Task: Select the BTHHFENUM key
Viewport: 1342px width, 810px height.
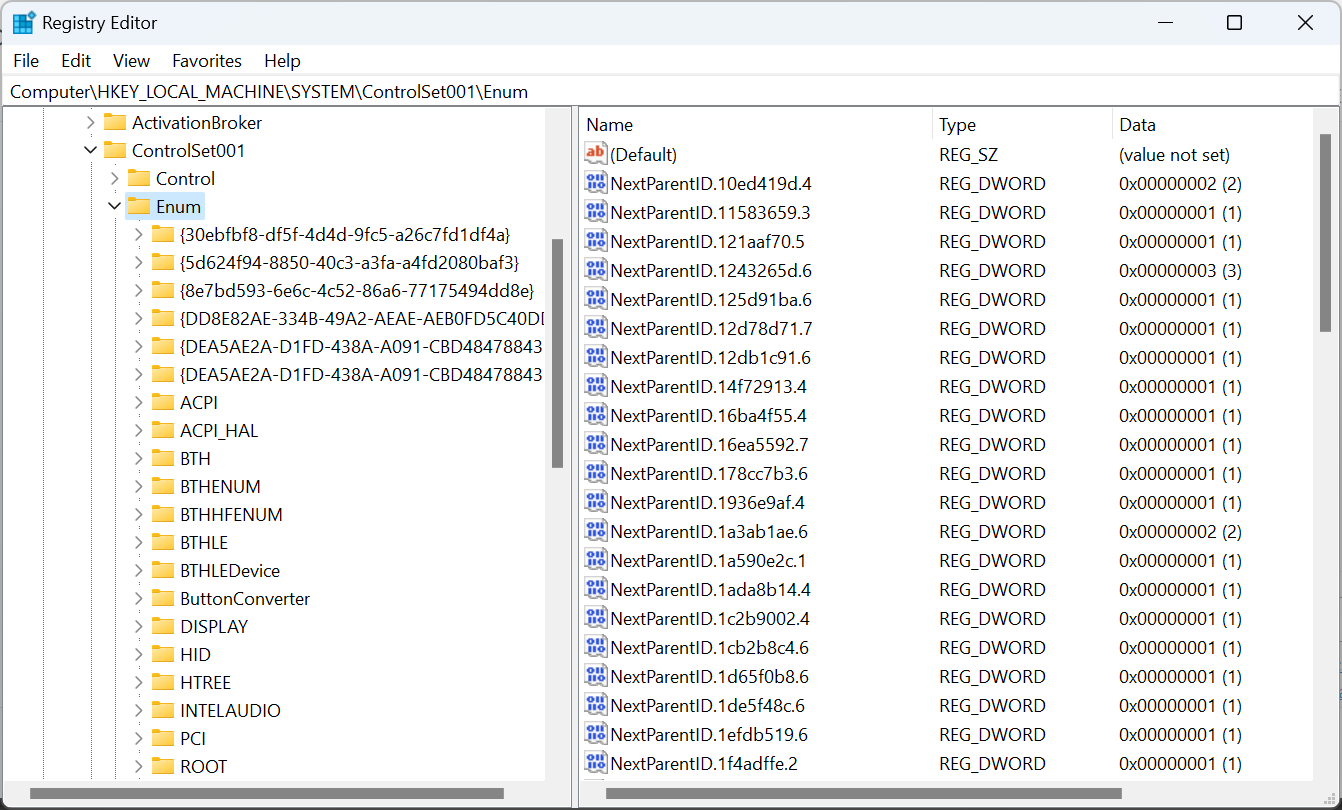Action: tap(231, 514)
